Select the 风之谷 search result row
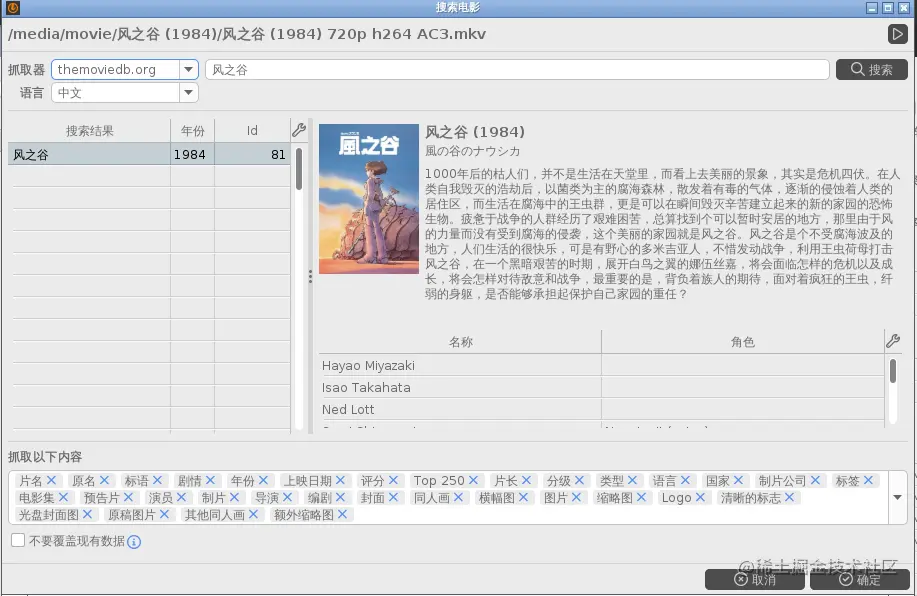917x596 pixels. 149,154
